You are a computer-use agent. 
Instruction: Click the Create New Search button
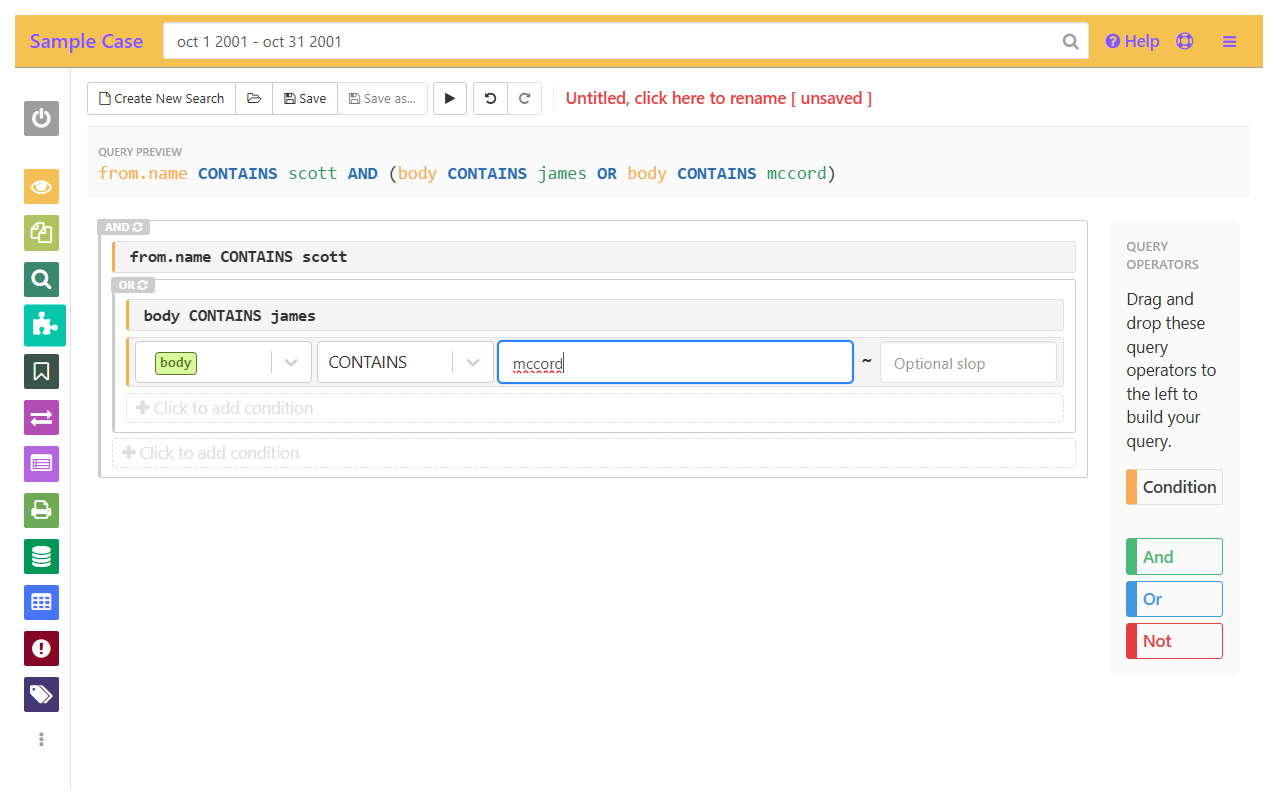pyautogui.click(x=160, y=98)
